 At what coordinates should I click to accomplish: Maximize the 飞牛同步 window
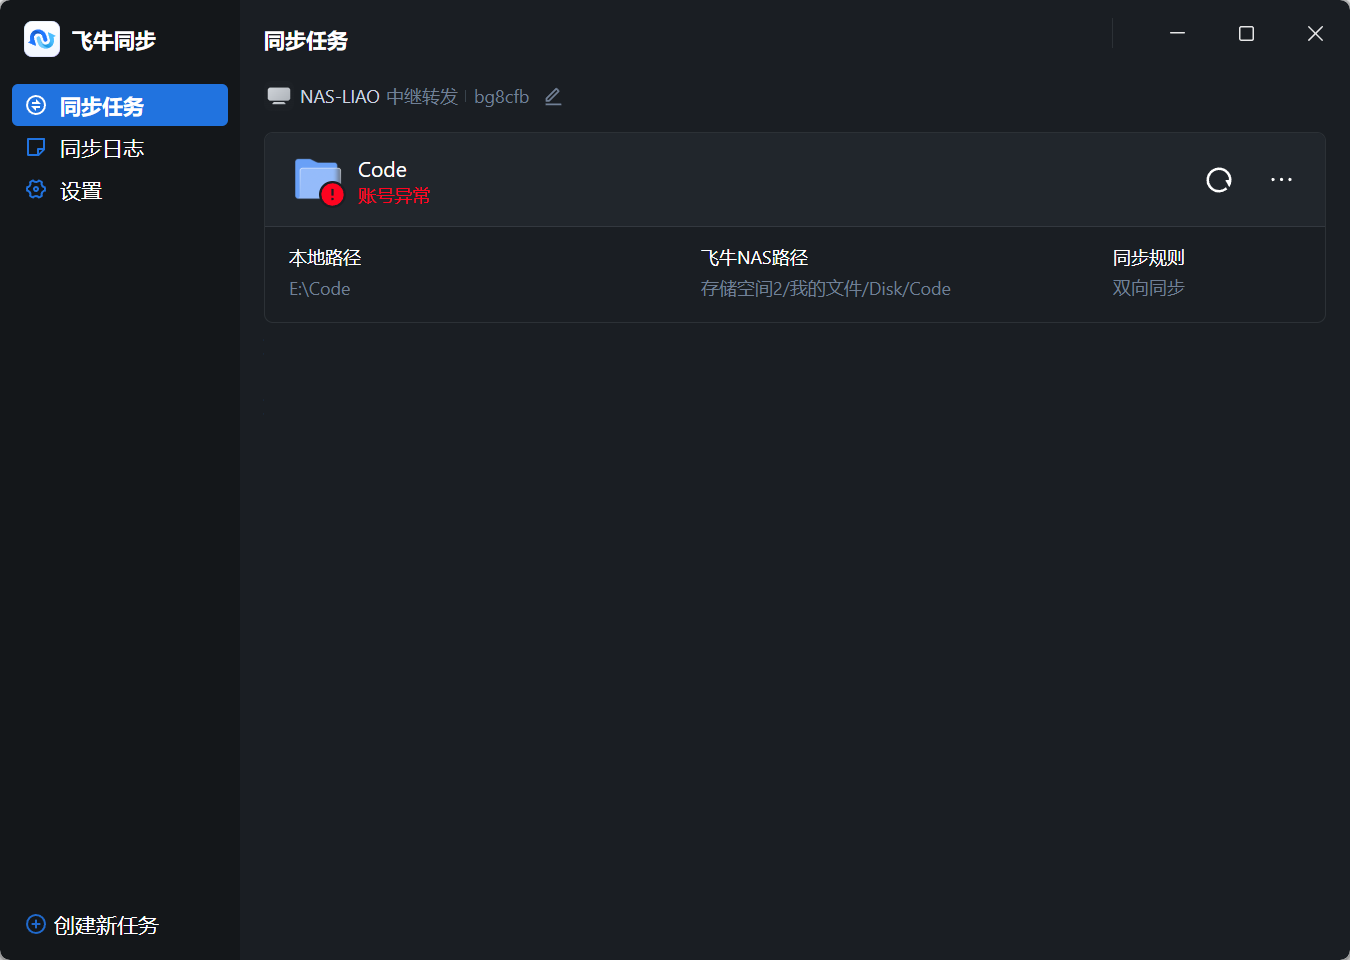pyautogui.click(x=1246, y=33)
